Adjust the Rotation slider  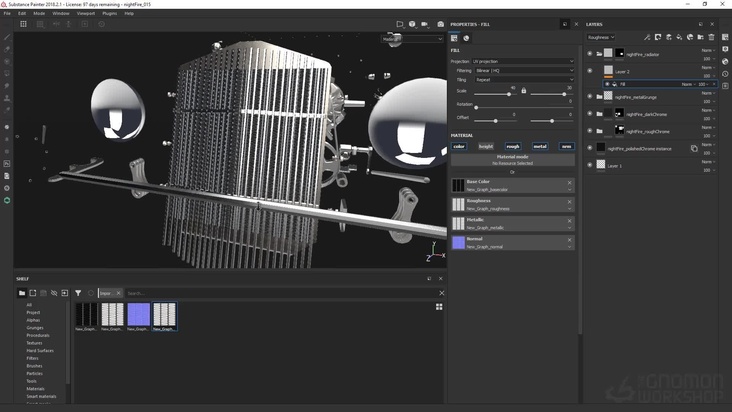tap(476, 107)
